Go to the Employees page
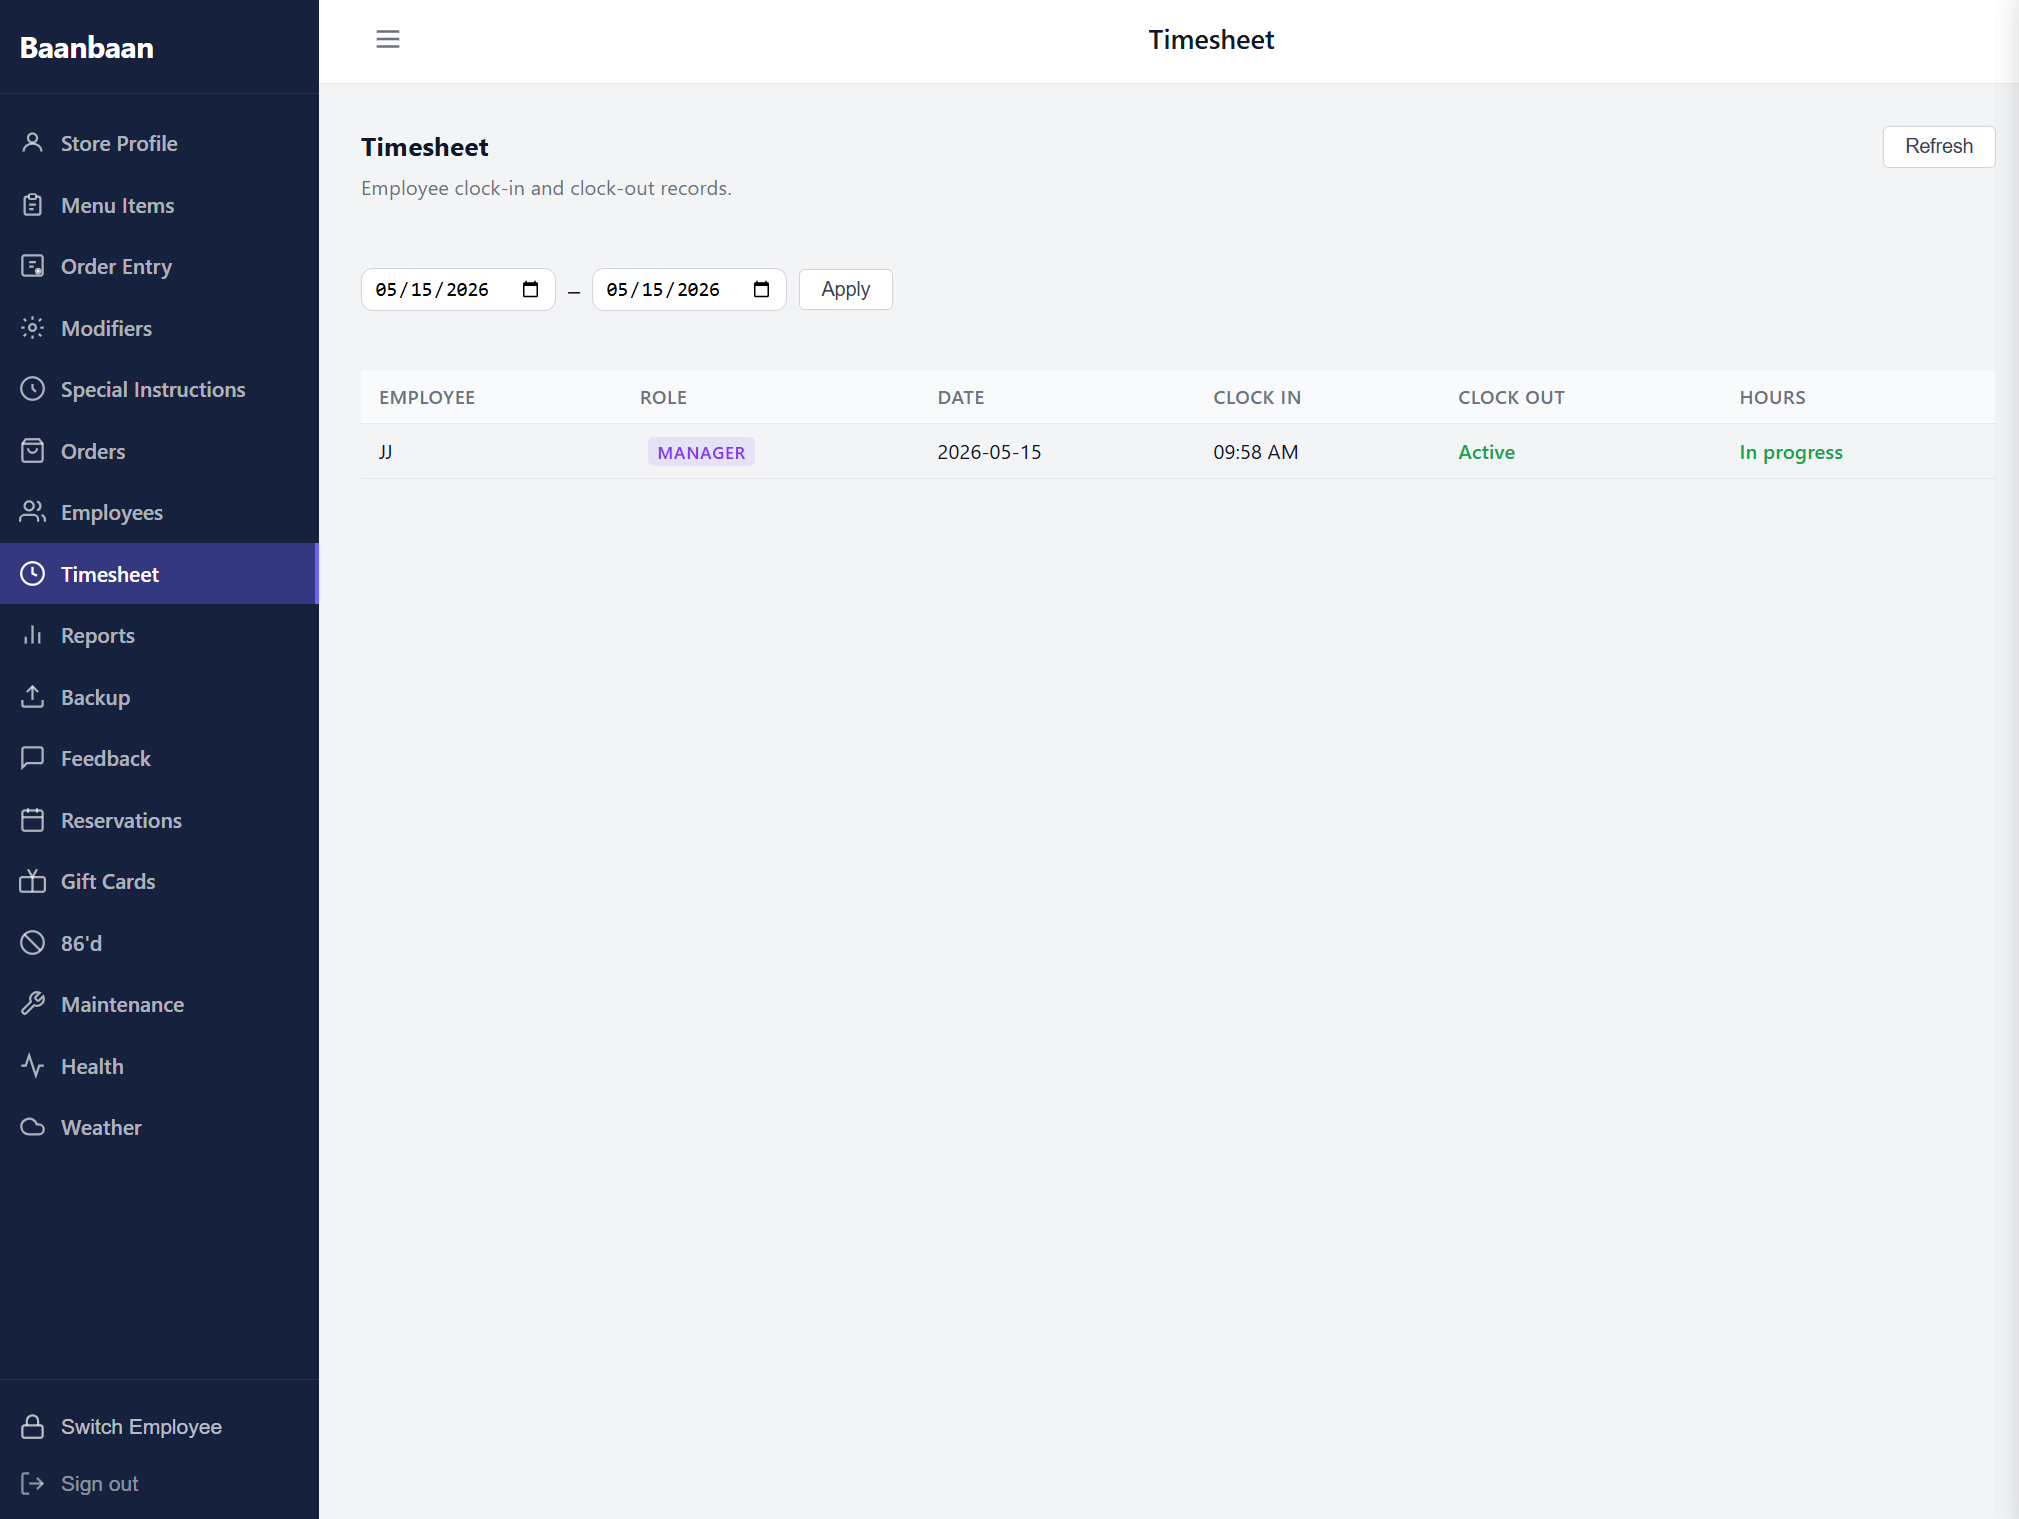This screenshot has height=1519, width=2019. coord(160,512)
